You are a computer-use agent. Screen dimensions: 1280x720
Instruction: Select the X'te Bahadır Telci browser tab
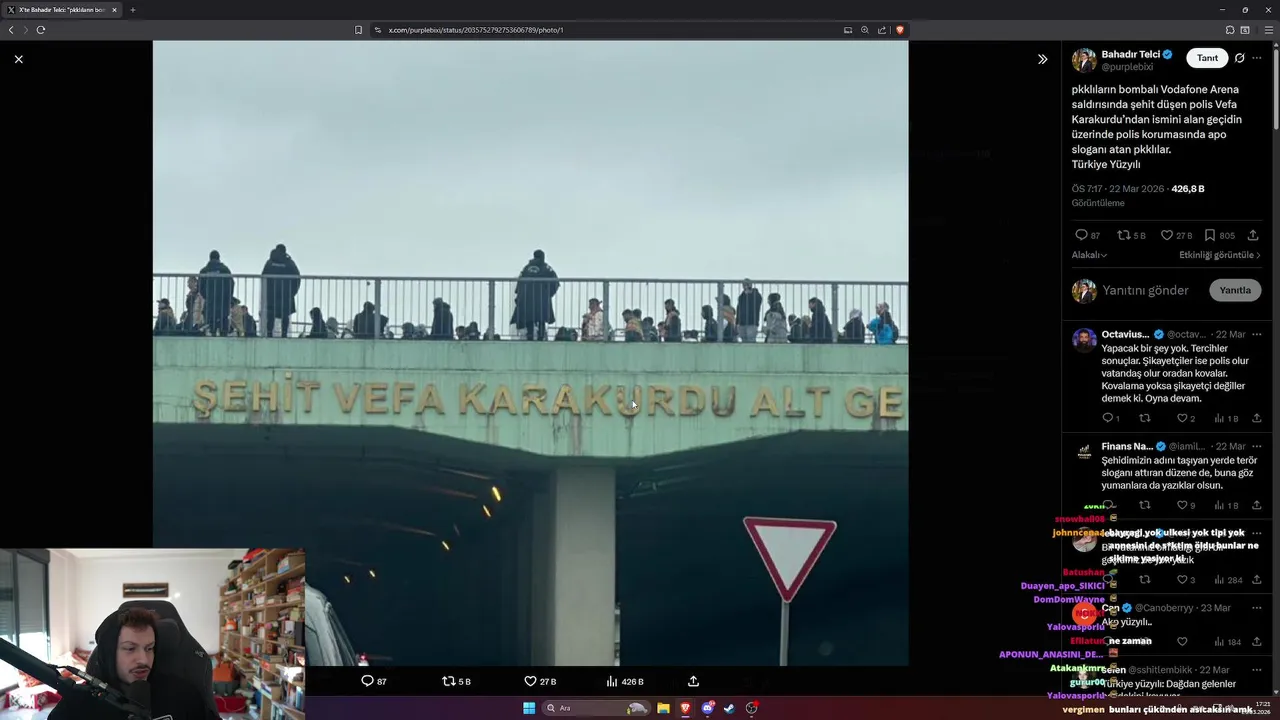point(62,10)
